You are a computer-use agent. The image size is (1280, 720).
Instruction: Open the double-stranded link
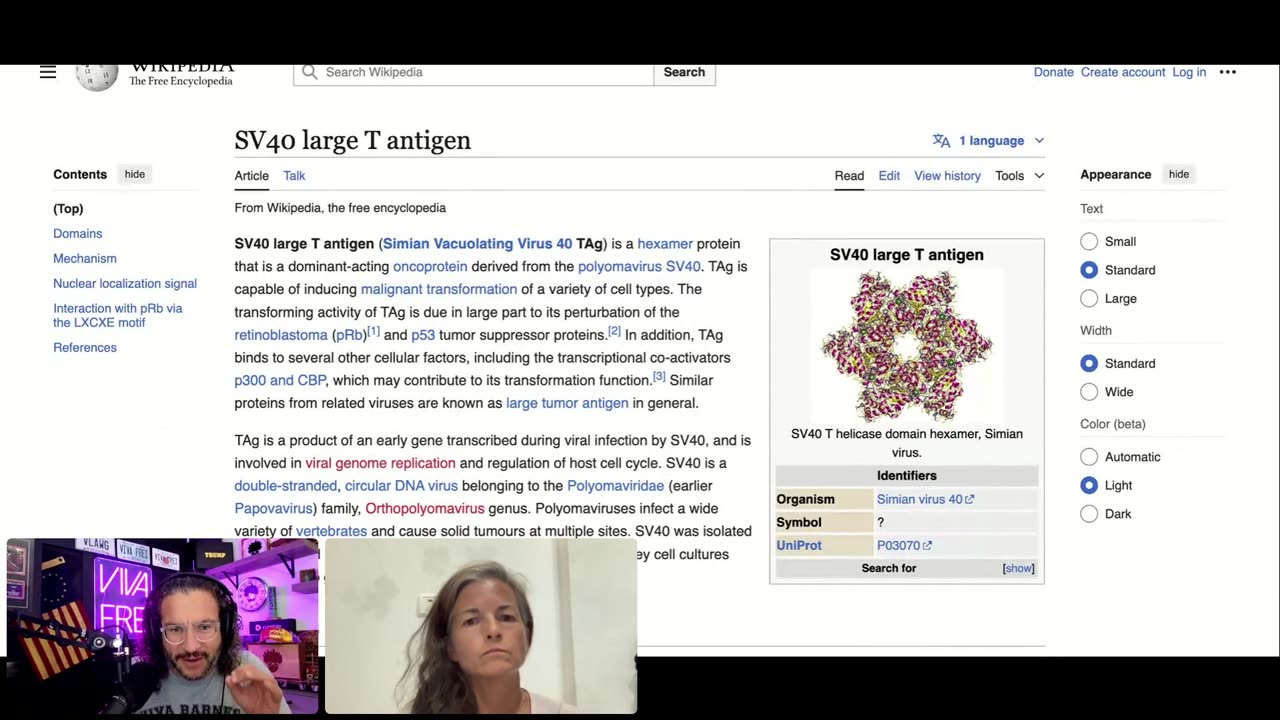pyautogui.click(x=285, y=486)
